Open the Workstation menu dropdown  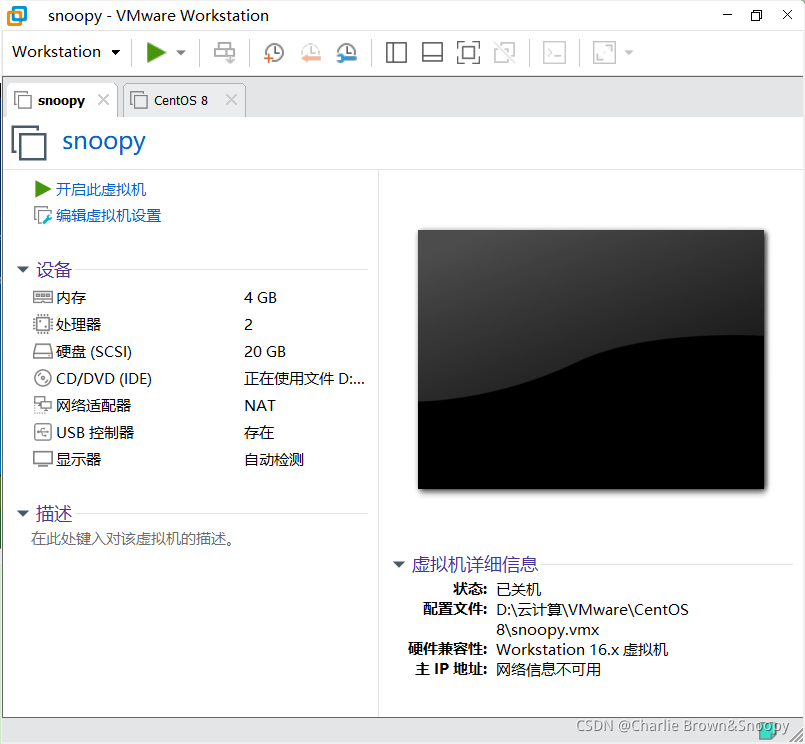(66, 52)
